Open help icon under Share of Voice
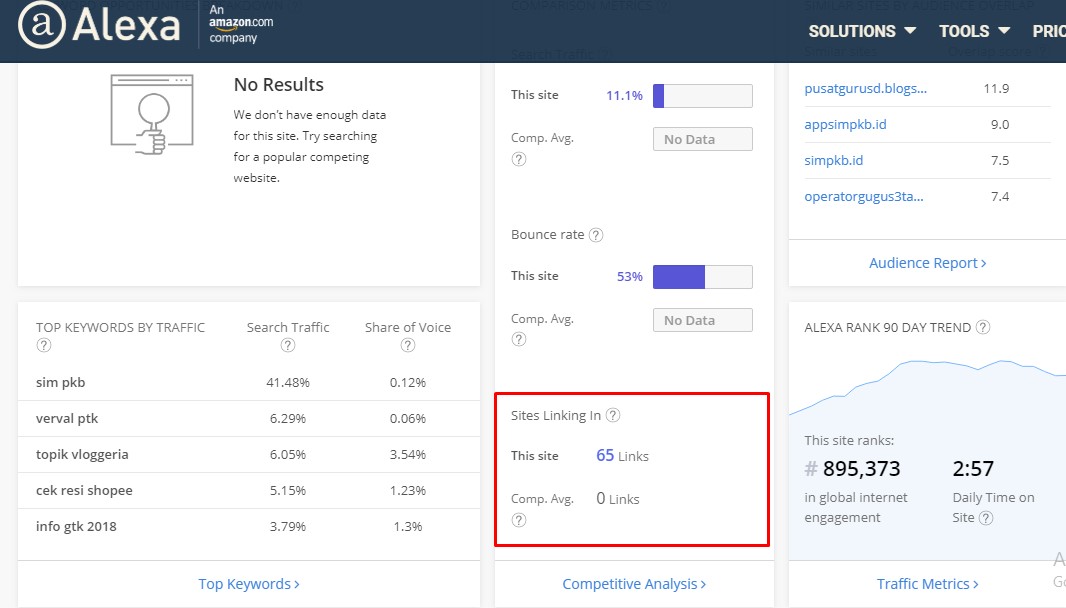The width and height of the screenshot is (1066, 608). [x=408, y=345]
